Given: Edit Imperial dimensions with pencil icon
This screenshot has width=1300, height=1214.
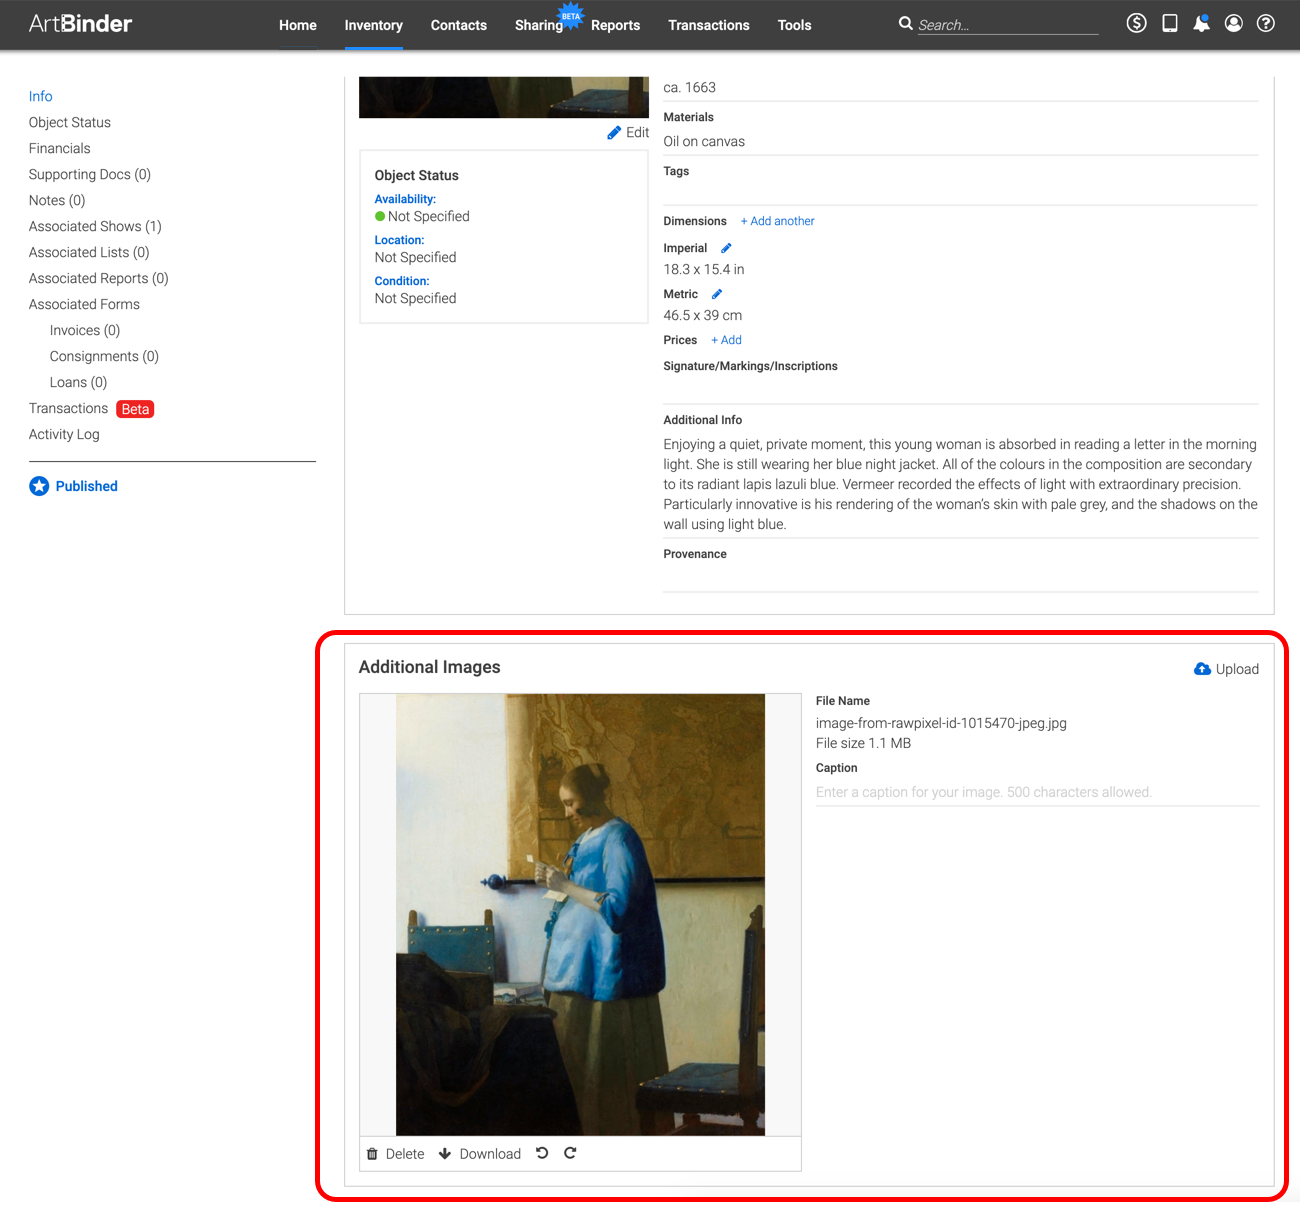Looking at the screenshot, I should 726,248.
